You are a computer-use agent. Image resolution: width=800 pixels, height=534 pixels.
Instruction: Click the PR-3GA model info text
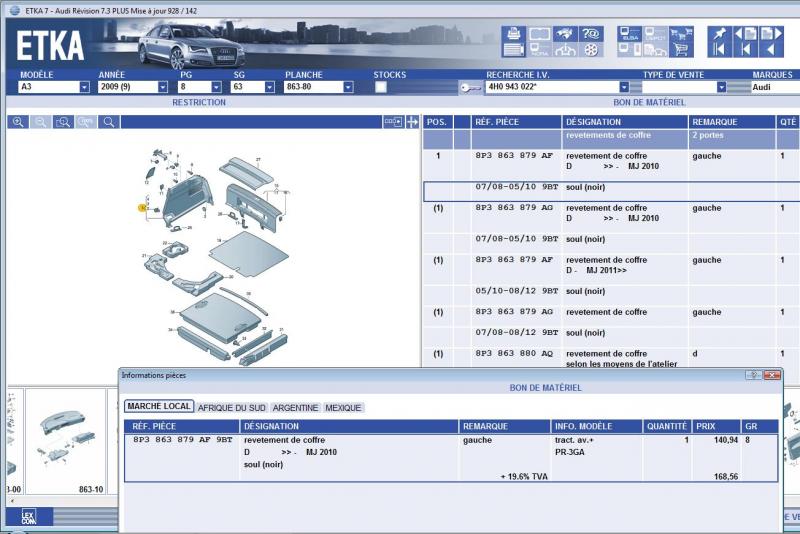pos(569,452)
